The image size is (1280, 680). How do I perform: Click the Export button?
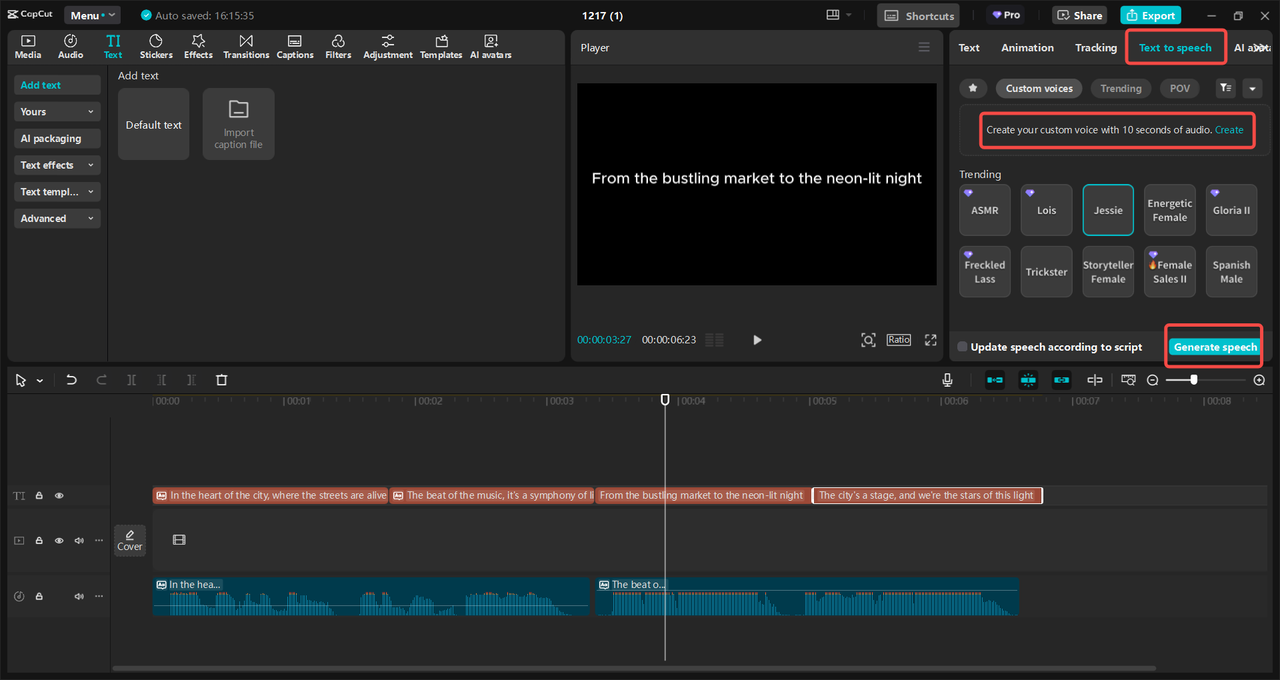point(1150,15)
